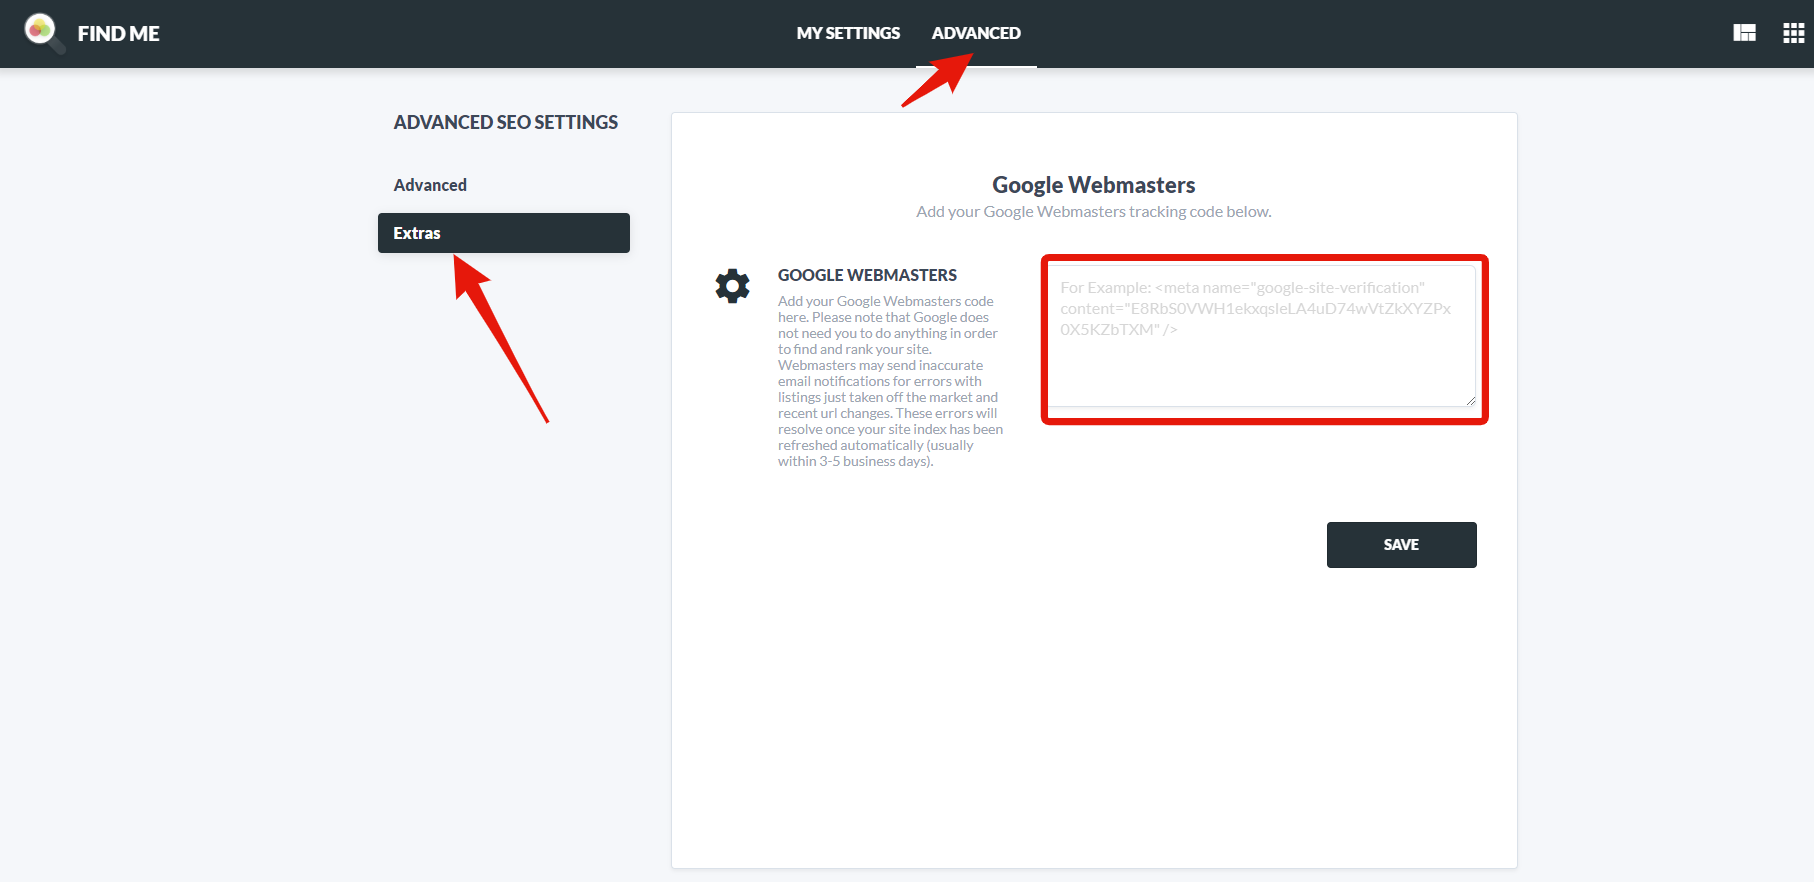Image resolution: width=1814 pixels, height=882 pixels.
Task: Select Extras in the SEO settings sidebar
Action: click(504, 233)
